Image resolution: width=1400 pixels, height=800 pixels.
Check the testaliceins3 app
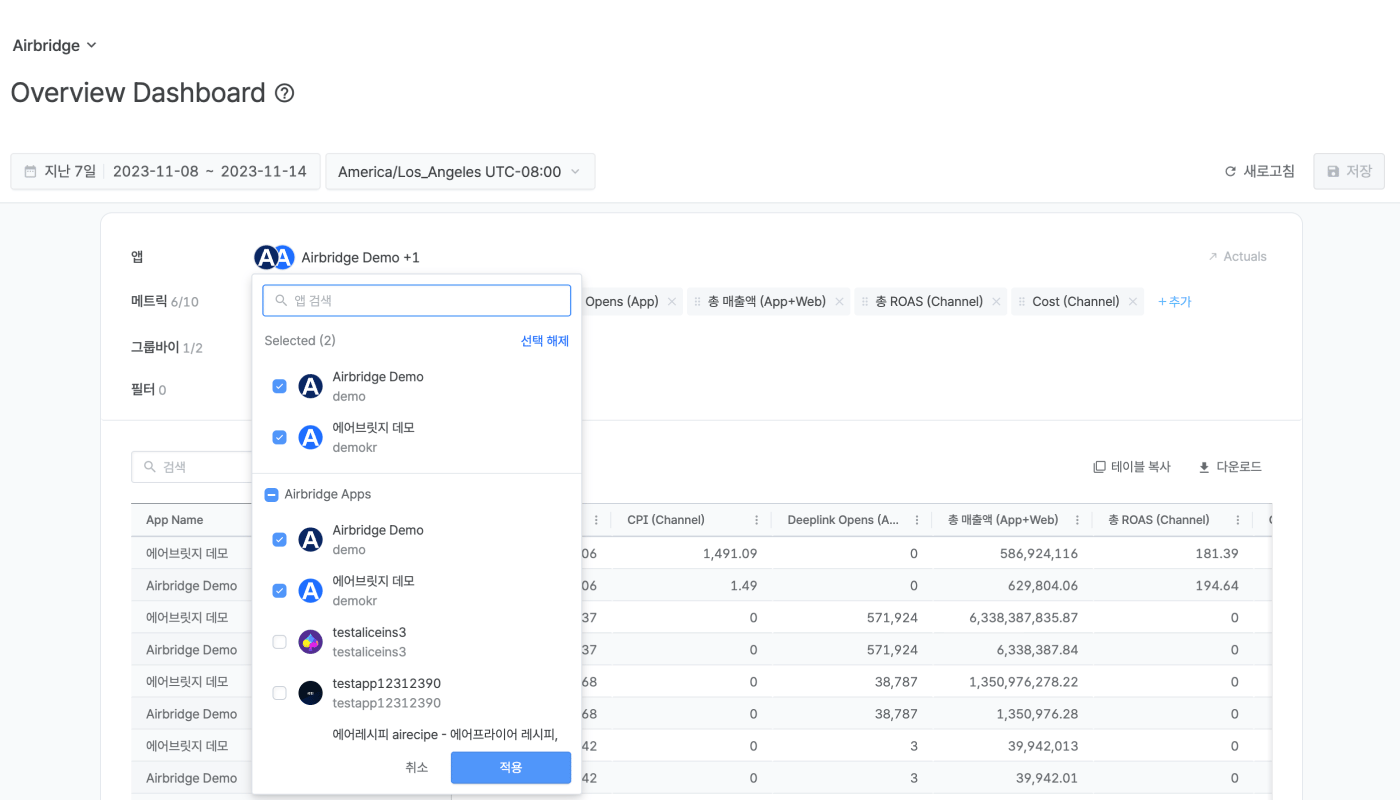[280, 642]
